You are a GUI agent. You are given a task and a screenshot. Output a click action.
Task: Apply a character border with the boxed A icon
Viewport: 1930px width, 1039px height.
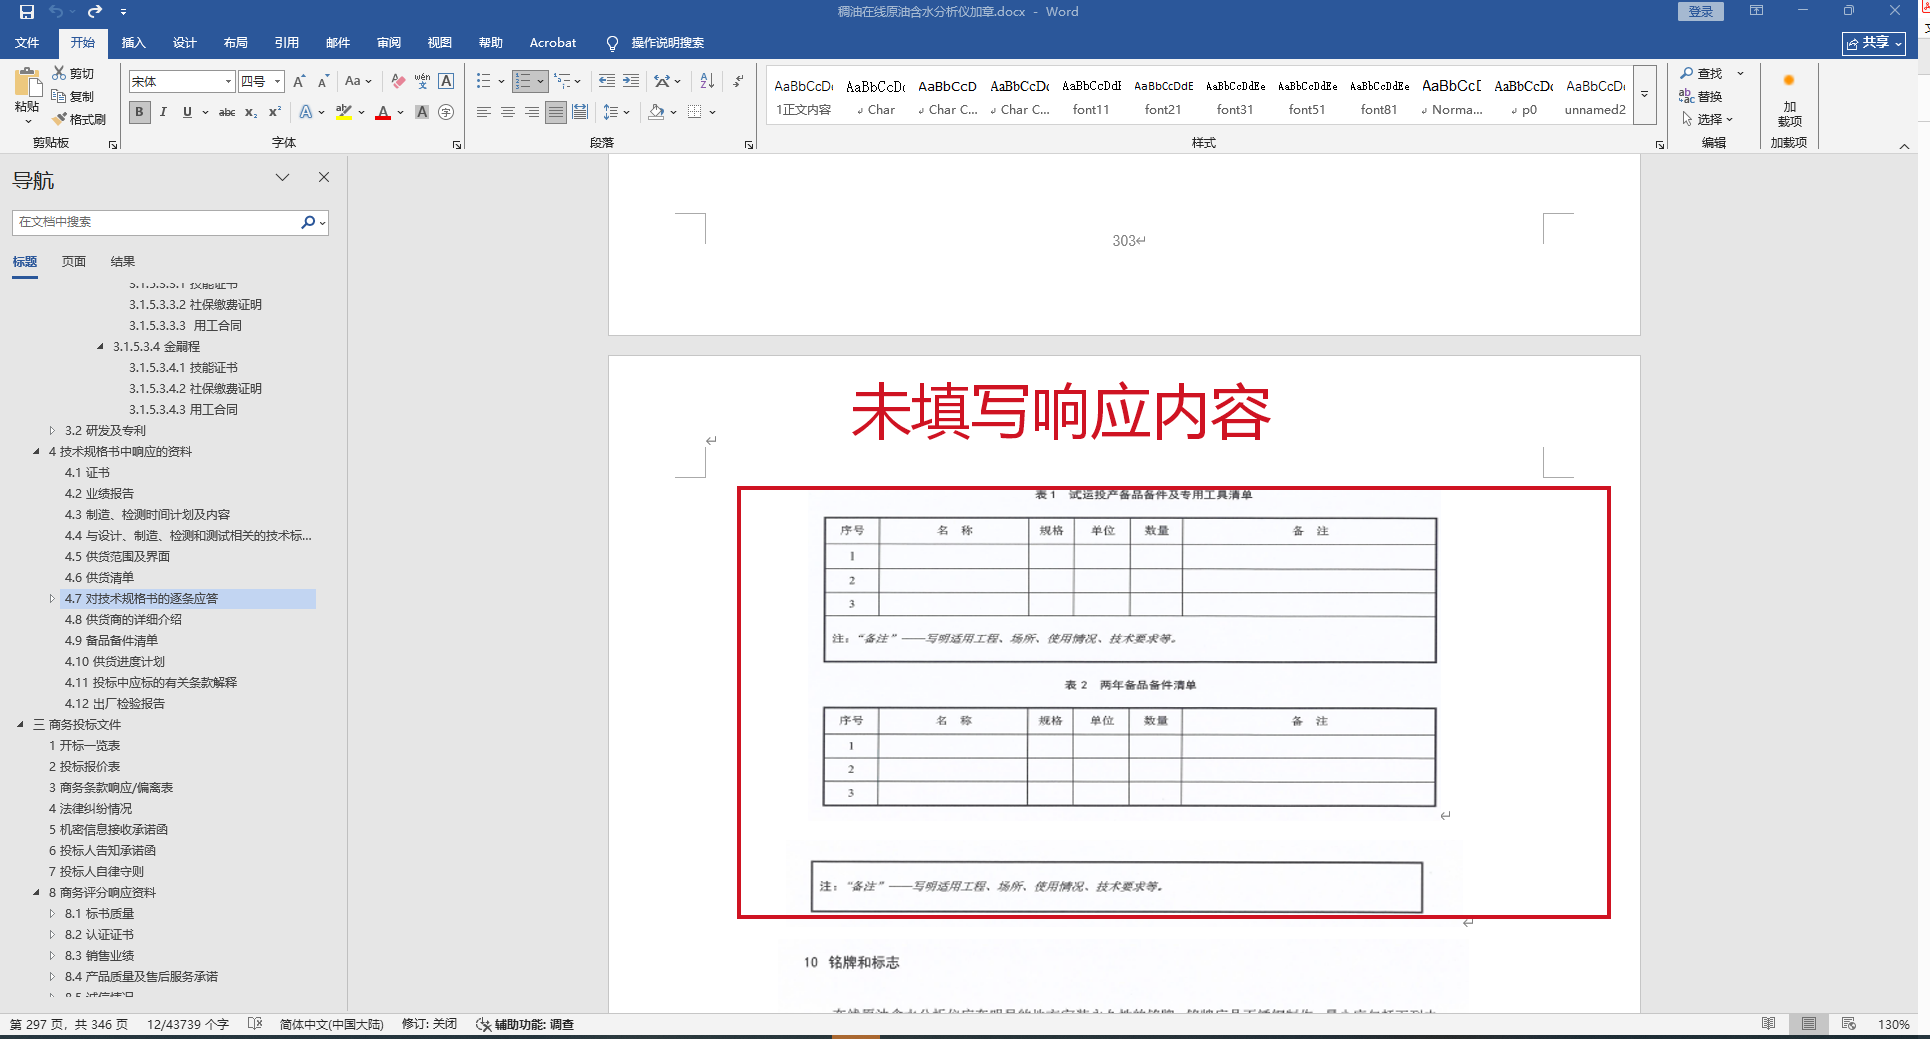446,81
